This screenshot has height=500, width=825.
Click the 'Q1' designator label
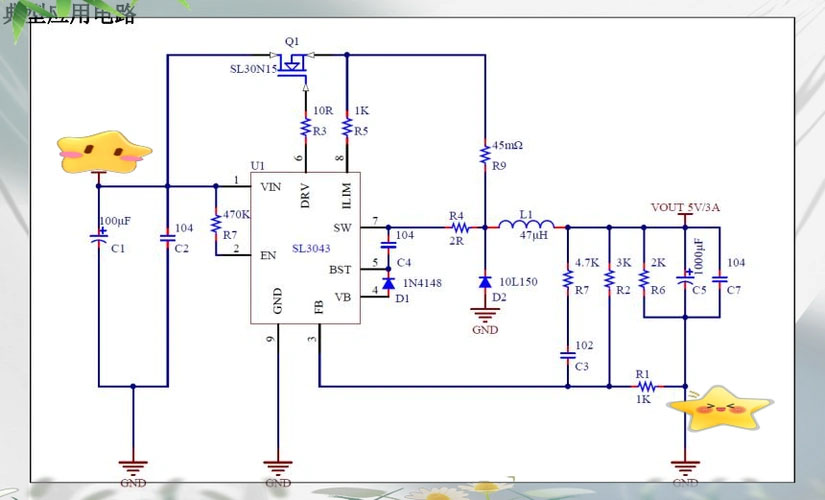click(292, 41)
